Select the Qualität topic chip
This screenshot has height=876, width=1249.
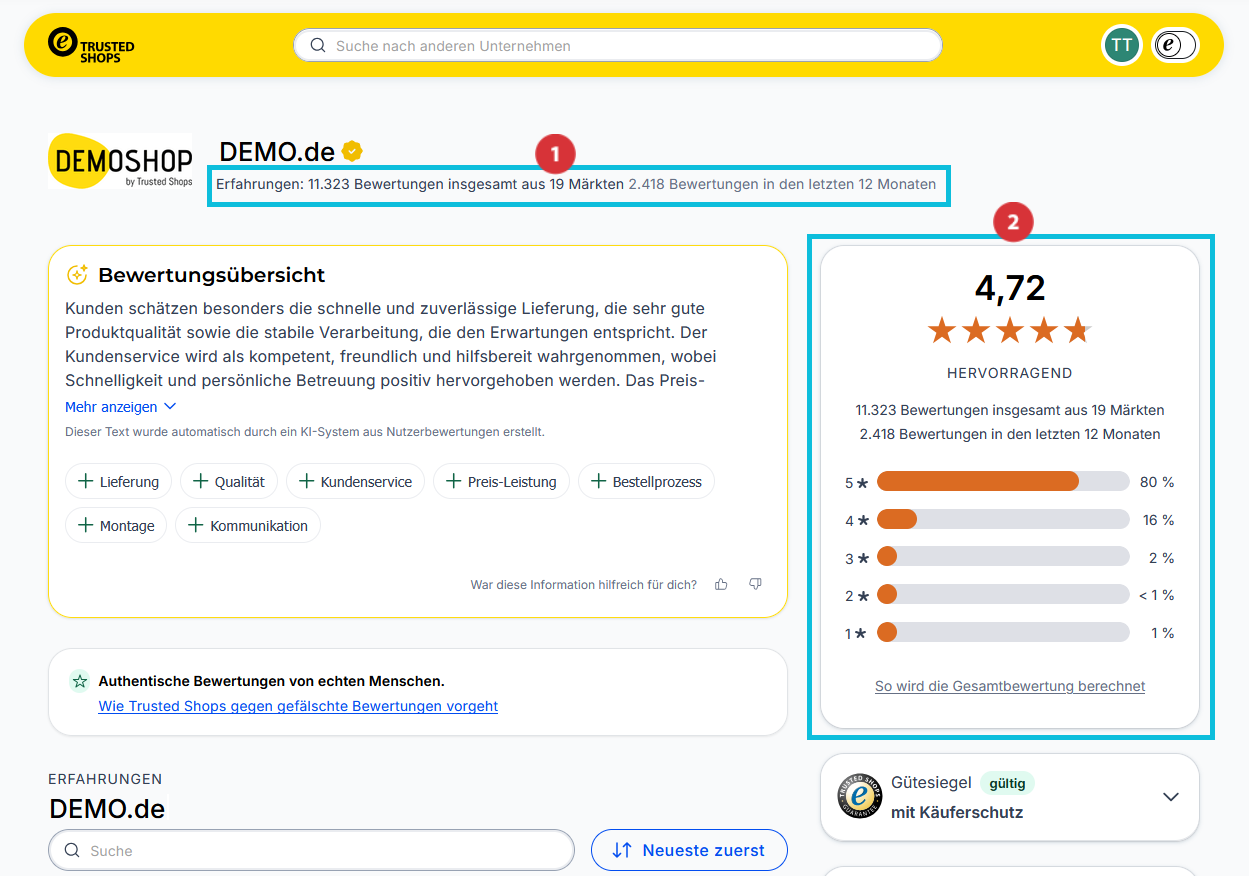[x=229, y=481]
